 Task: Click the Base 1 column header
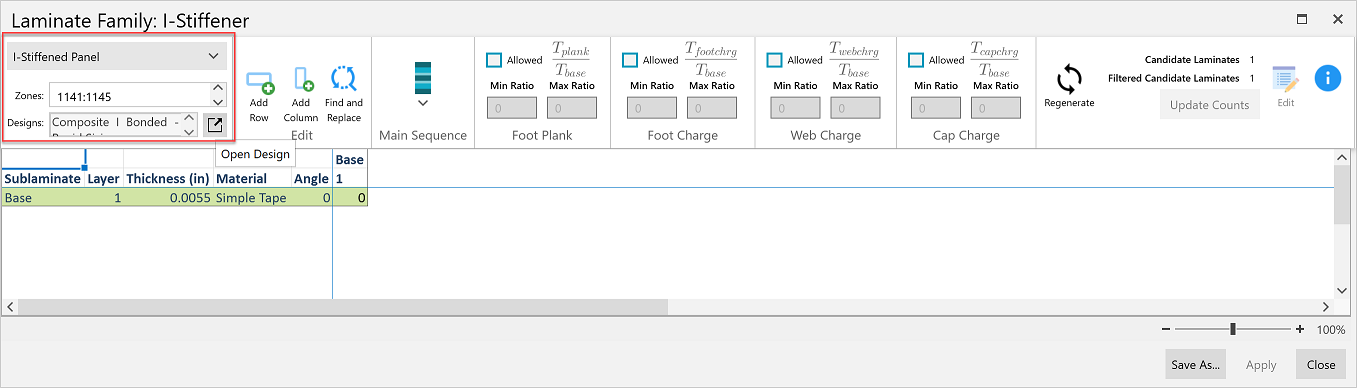point(349,168)
